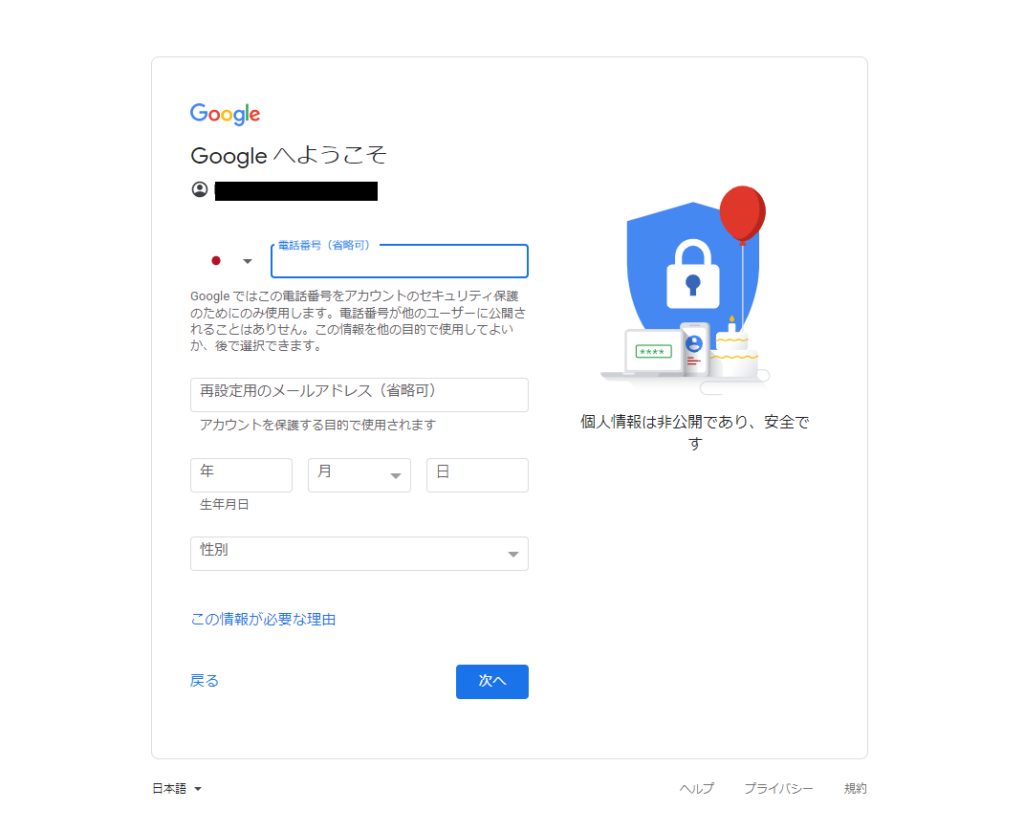
Task: Open the 性別 gender dropdown
Action: tap(359, 554)
